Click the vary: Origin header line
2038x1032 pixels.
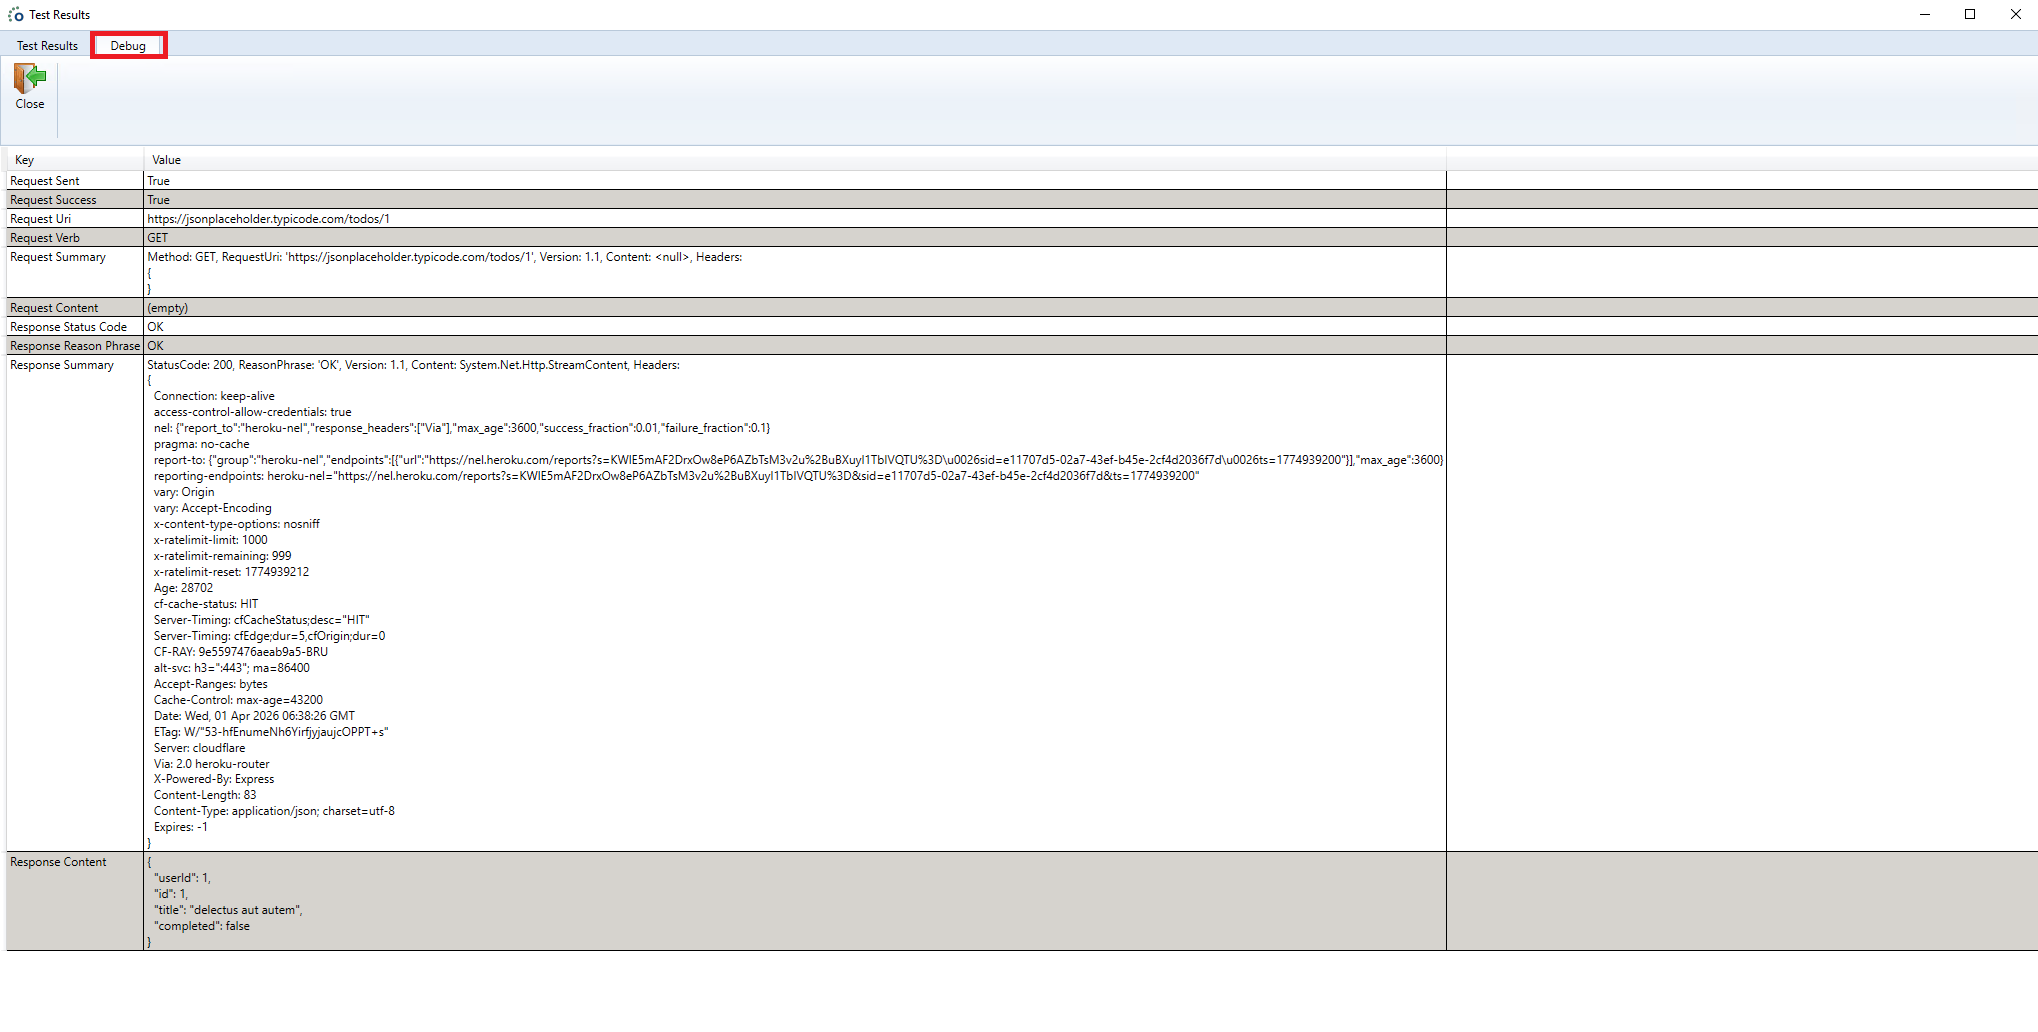[x=184, y=492]
